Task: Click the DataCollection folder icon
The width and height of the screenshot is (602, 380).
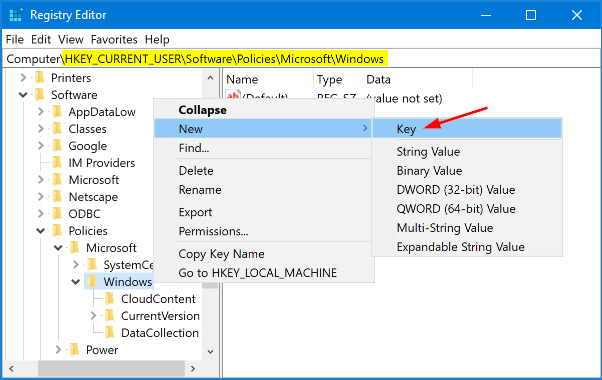Action: click(110, 332)
